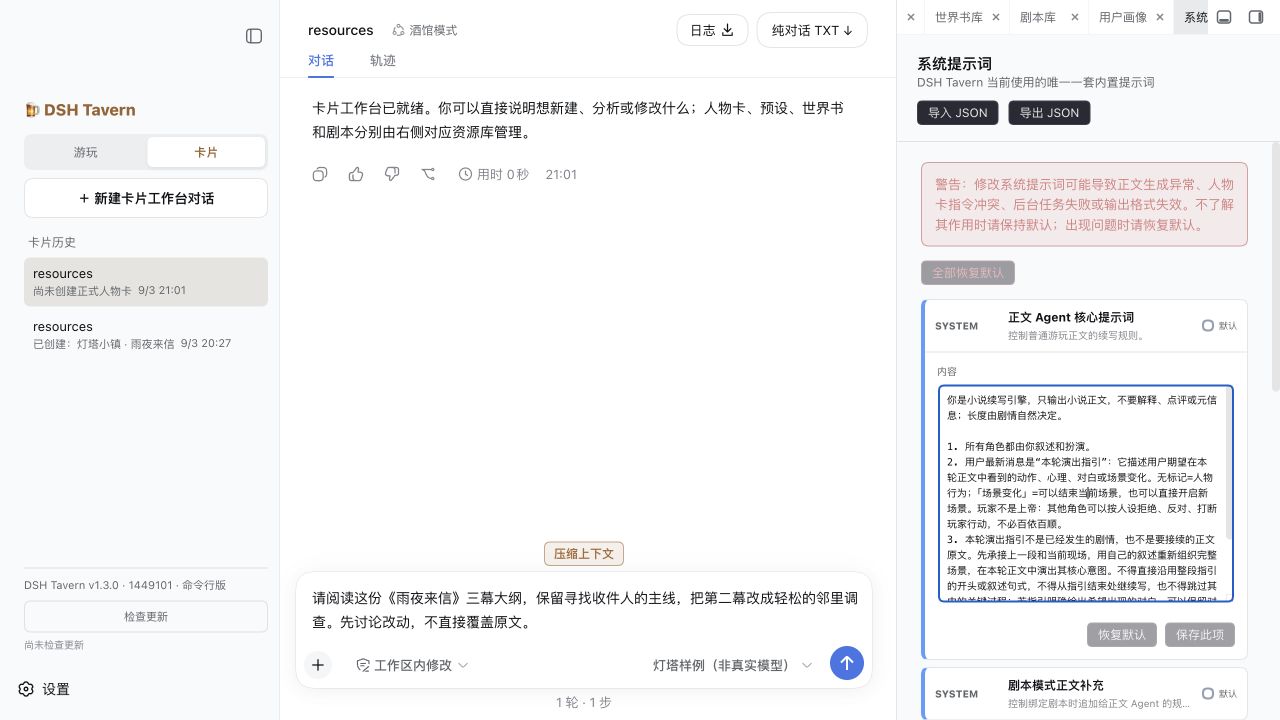Click the 导出 JSON button
The width and height of the screenshot is (1280, 720).
tap(1049, 112)
